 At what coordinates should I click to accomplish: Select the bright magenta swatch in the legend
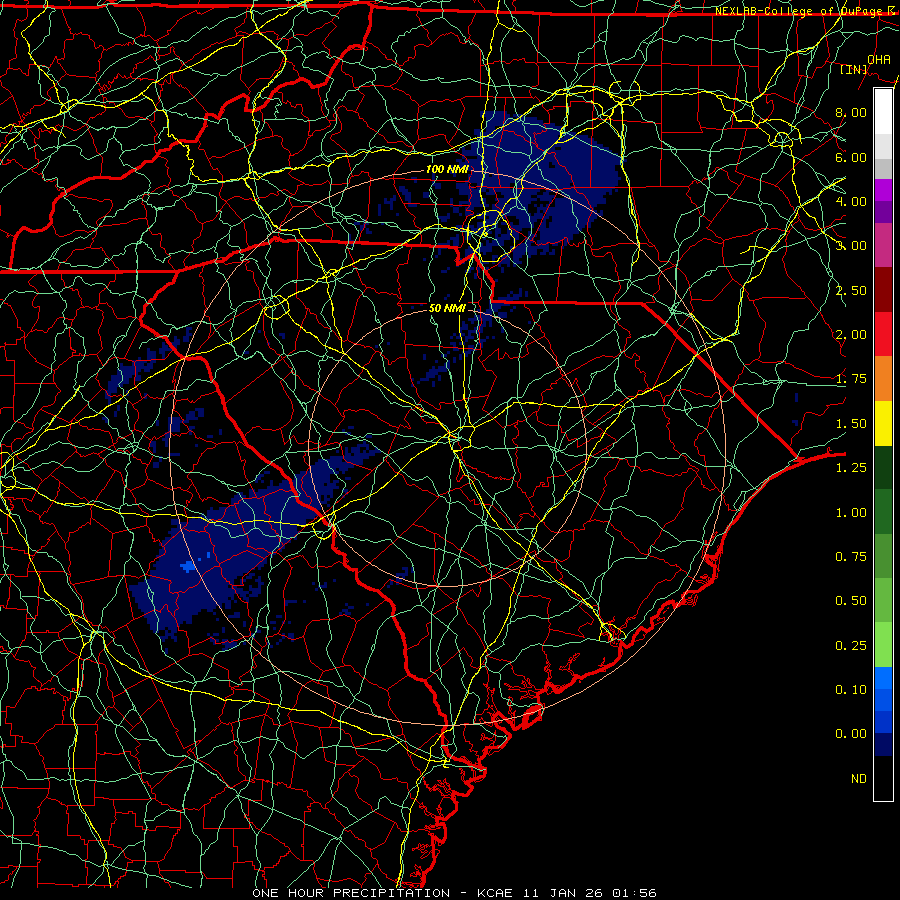tap(883, 189)
